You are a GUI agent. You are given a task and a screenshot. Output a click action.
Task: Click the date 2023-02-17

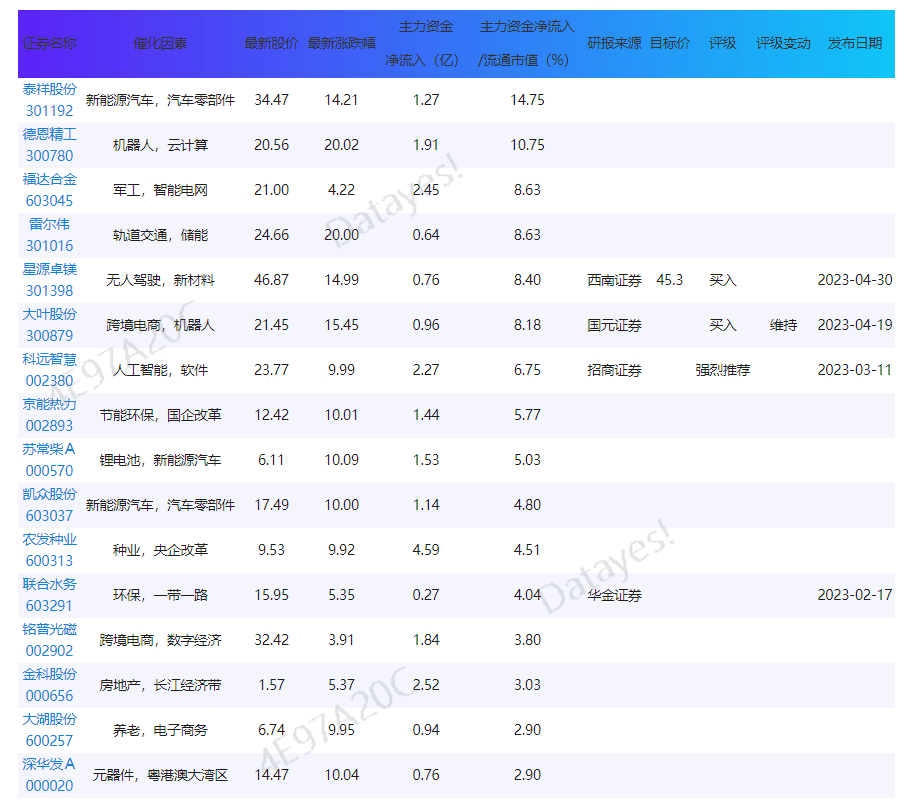[855, 595]
